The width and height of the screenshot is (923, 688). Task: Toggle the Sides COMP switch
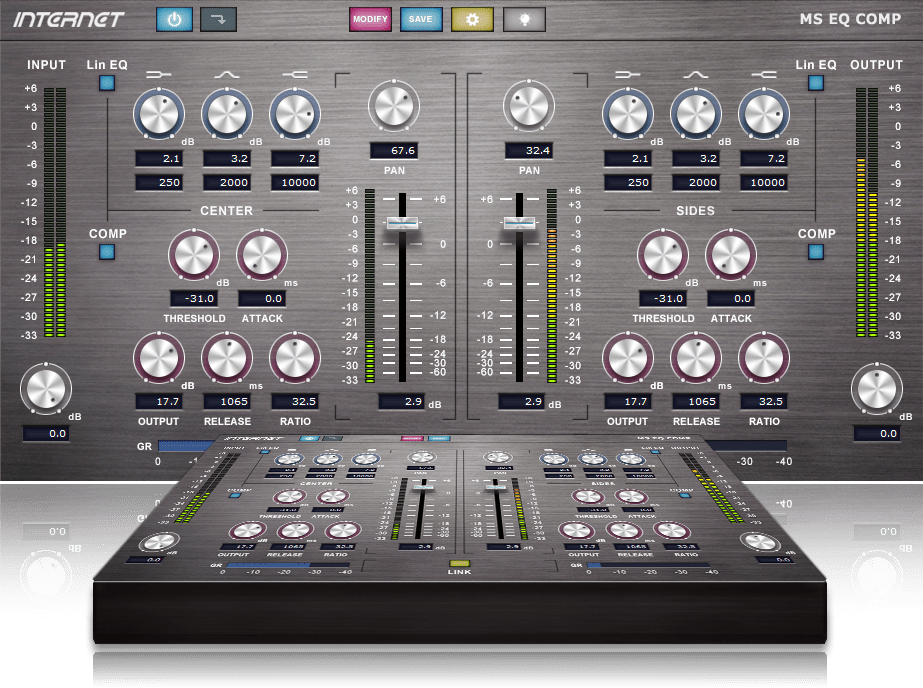click(816, 252)
